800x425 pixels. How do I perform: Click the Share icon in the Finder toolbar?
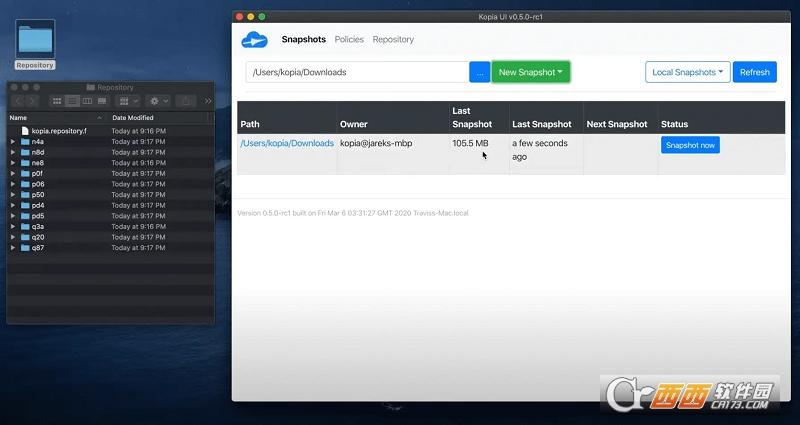186,101
